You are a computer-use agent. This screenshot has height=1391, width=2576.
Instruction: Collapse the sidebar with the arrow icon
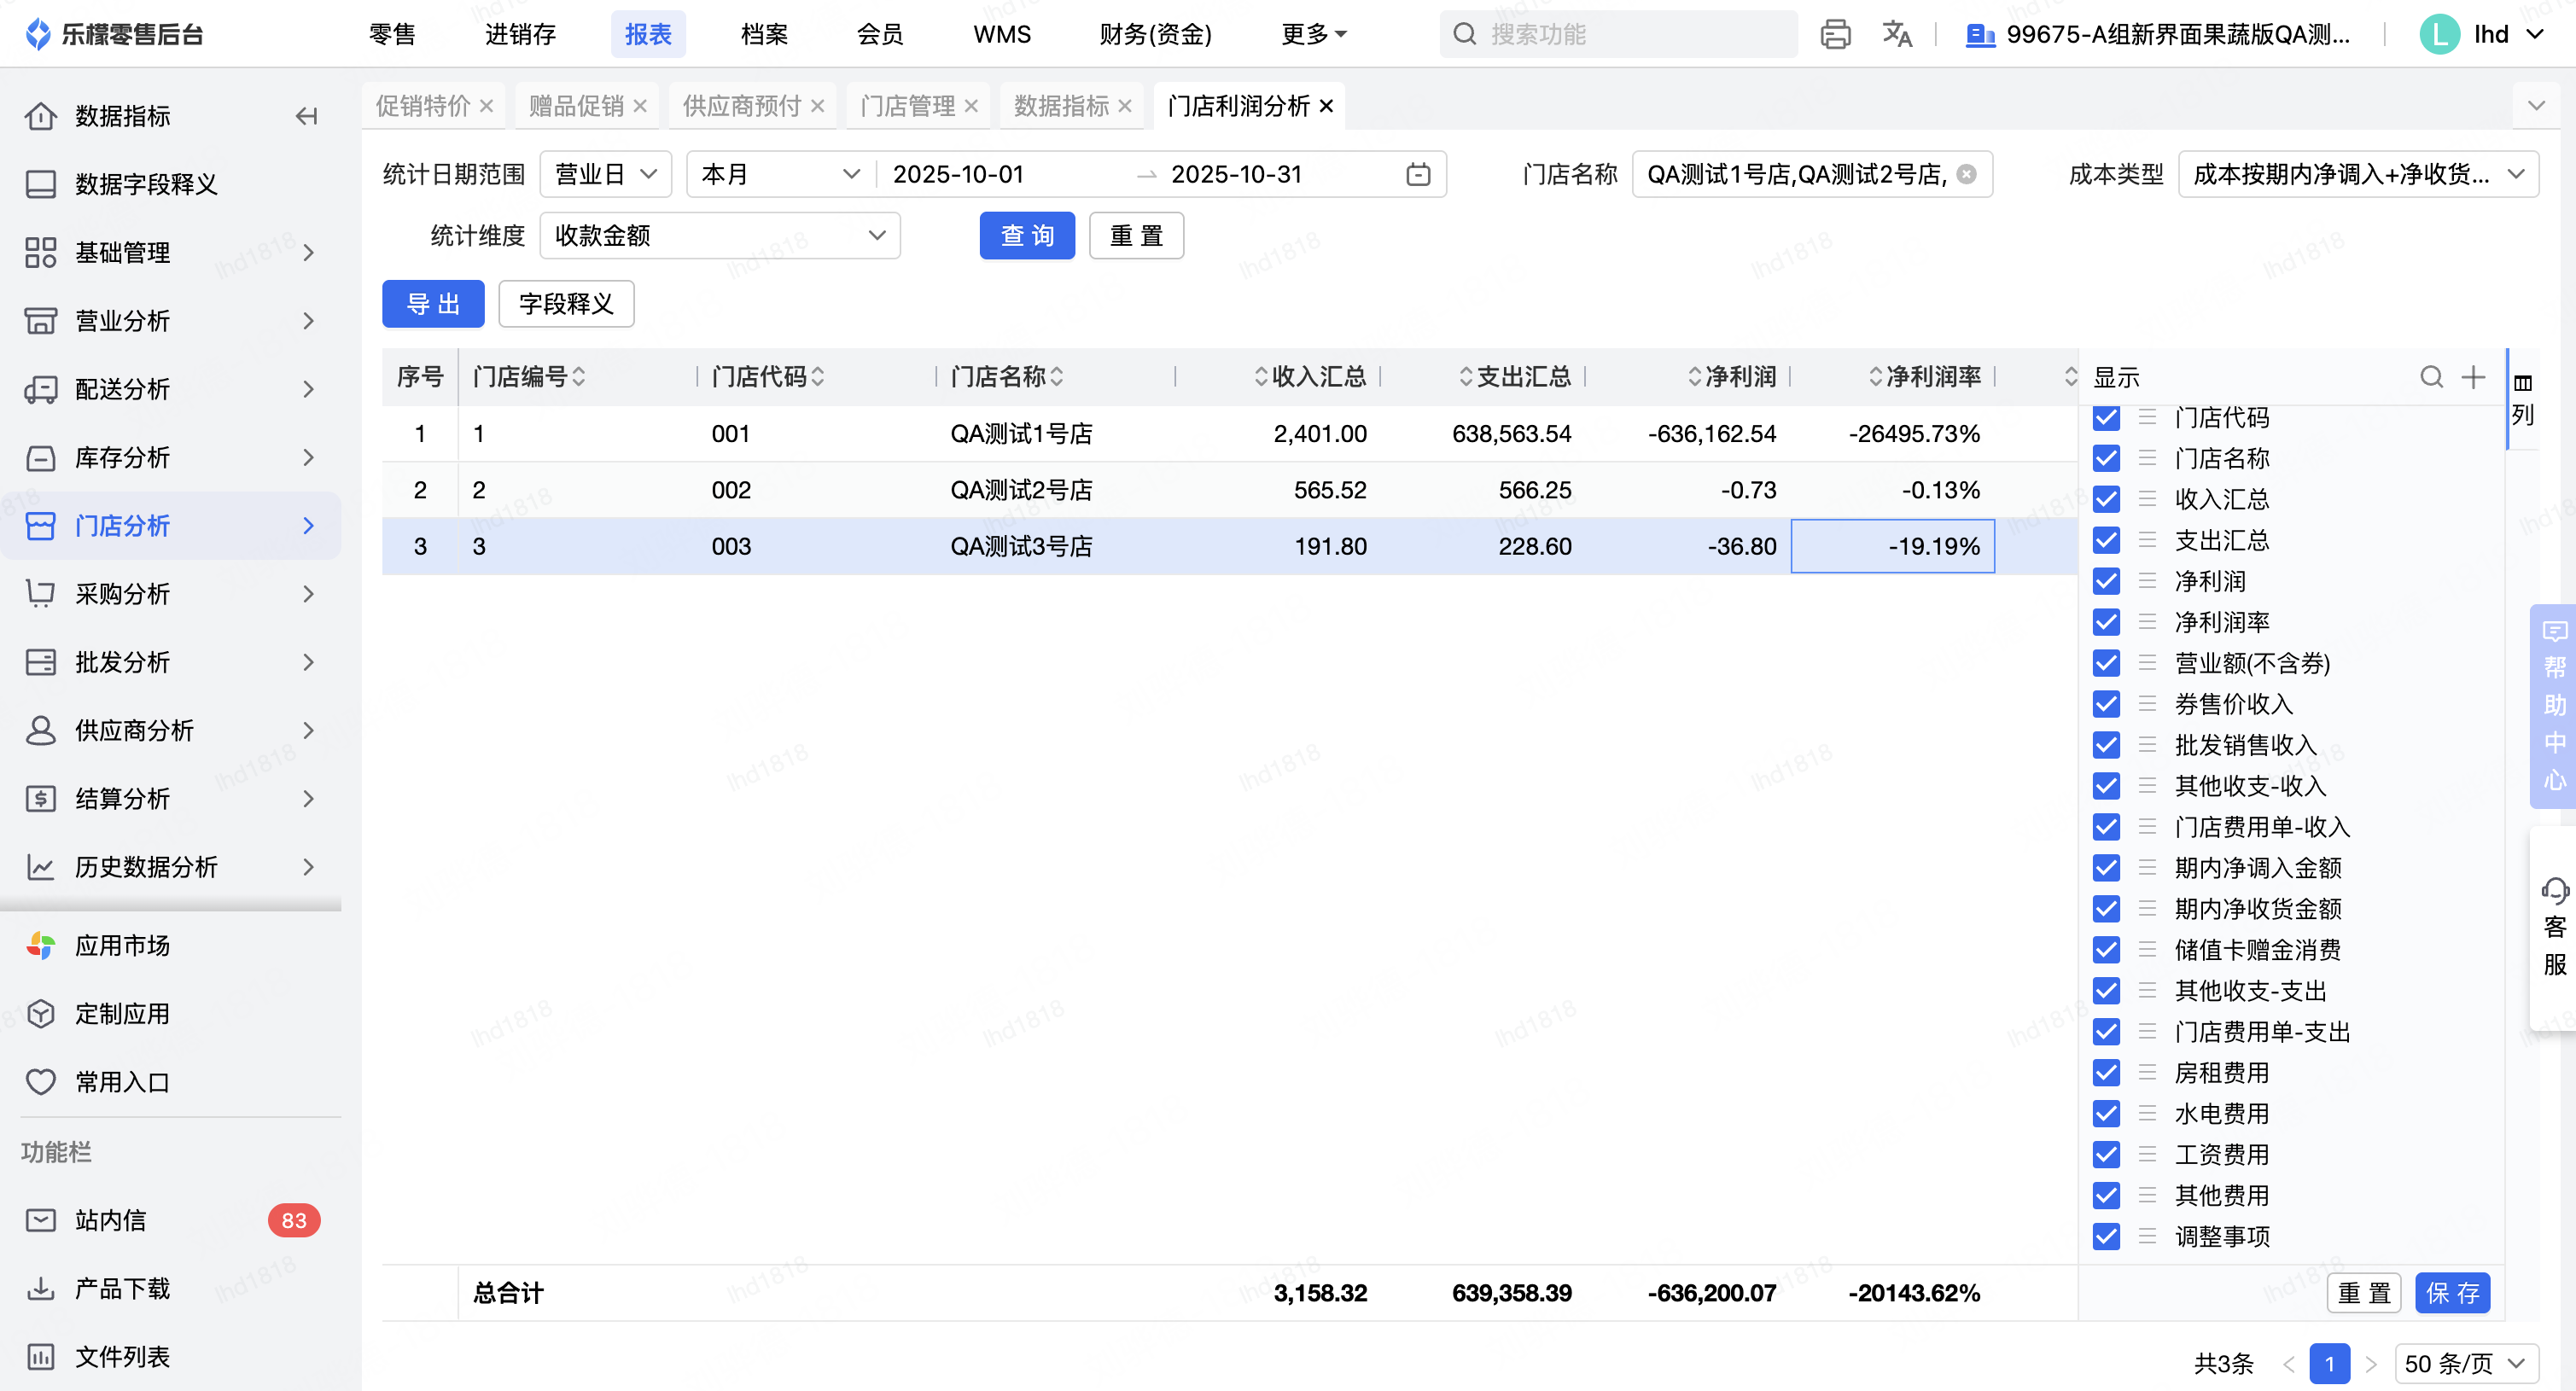pos(306,116)
